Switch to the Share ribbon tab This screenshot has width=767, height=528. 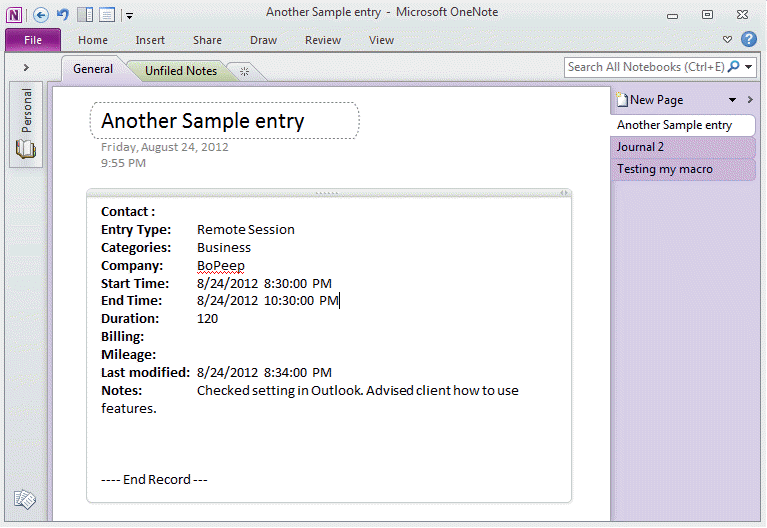[207, 40]
